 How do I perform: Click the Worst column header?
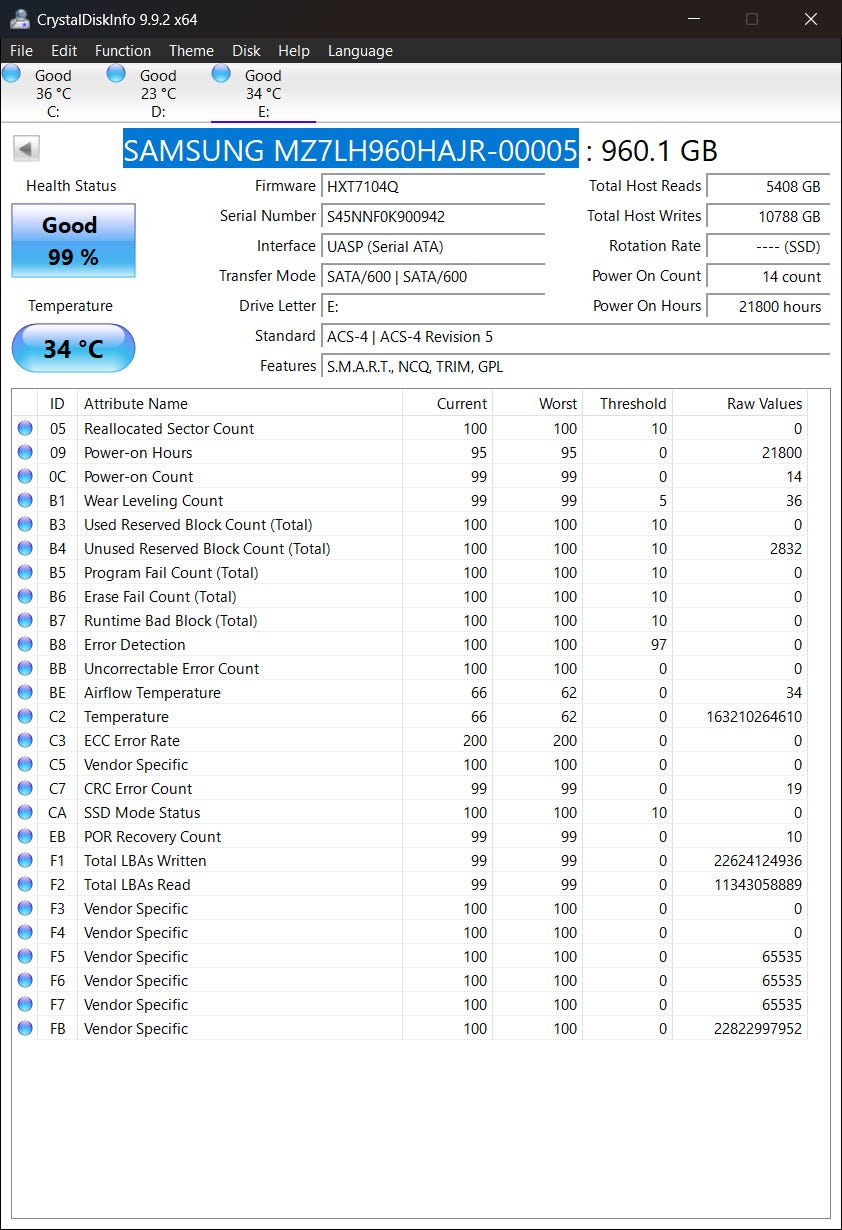coord(538,404)
